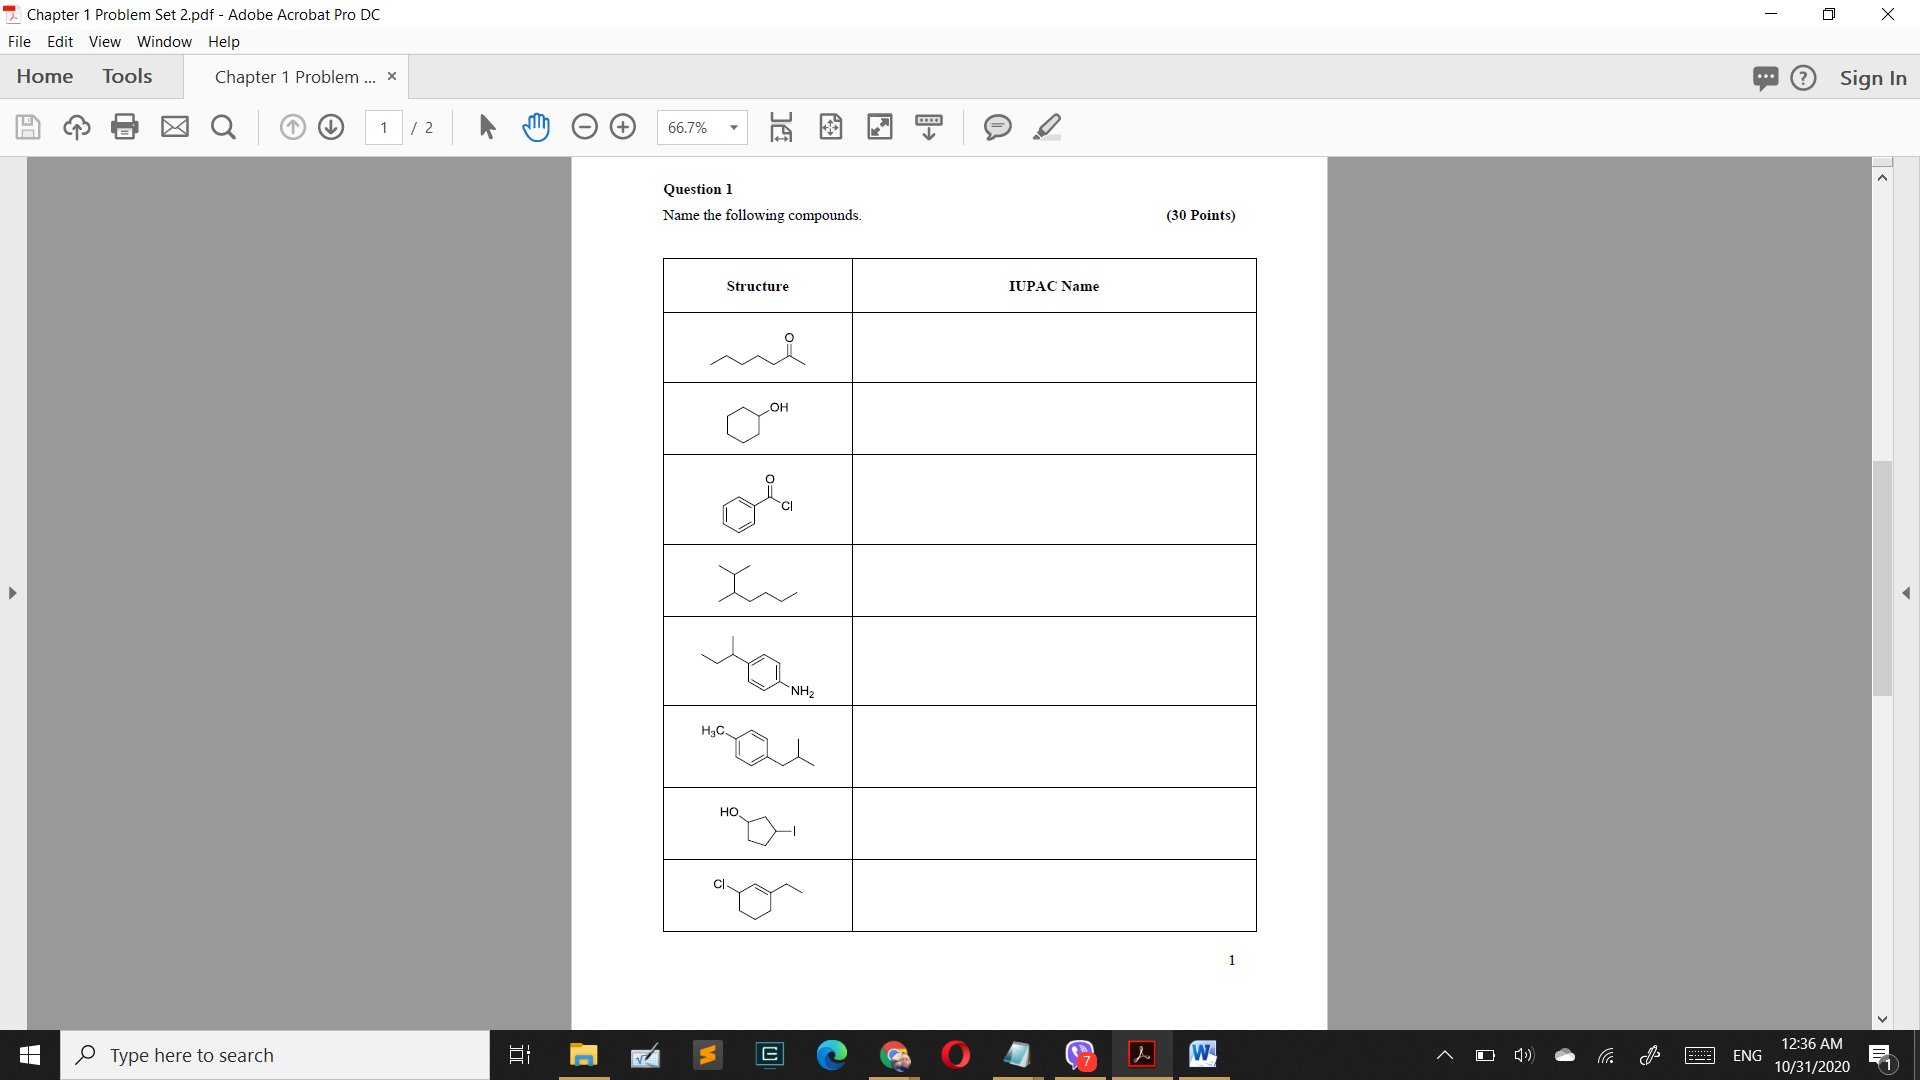Zoom in on the document

(x=623, y=127)
